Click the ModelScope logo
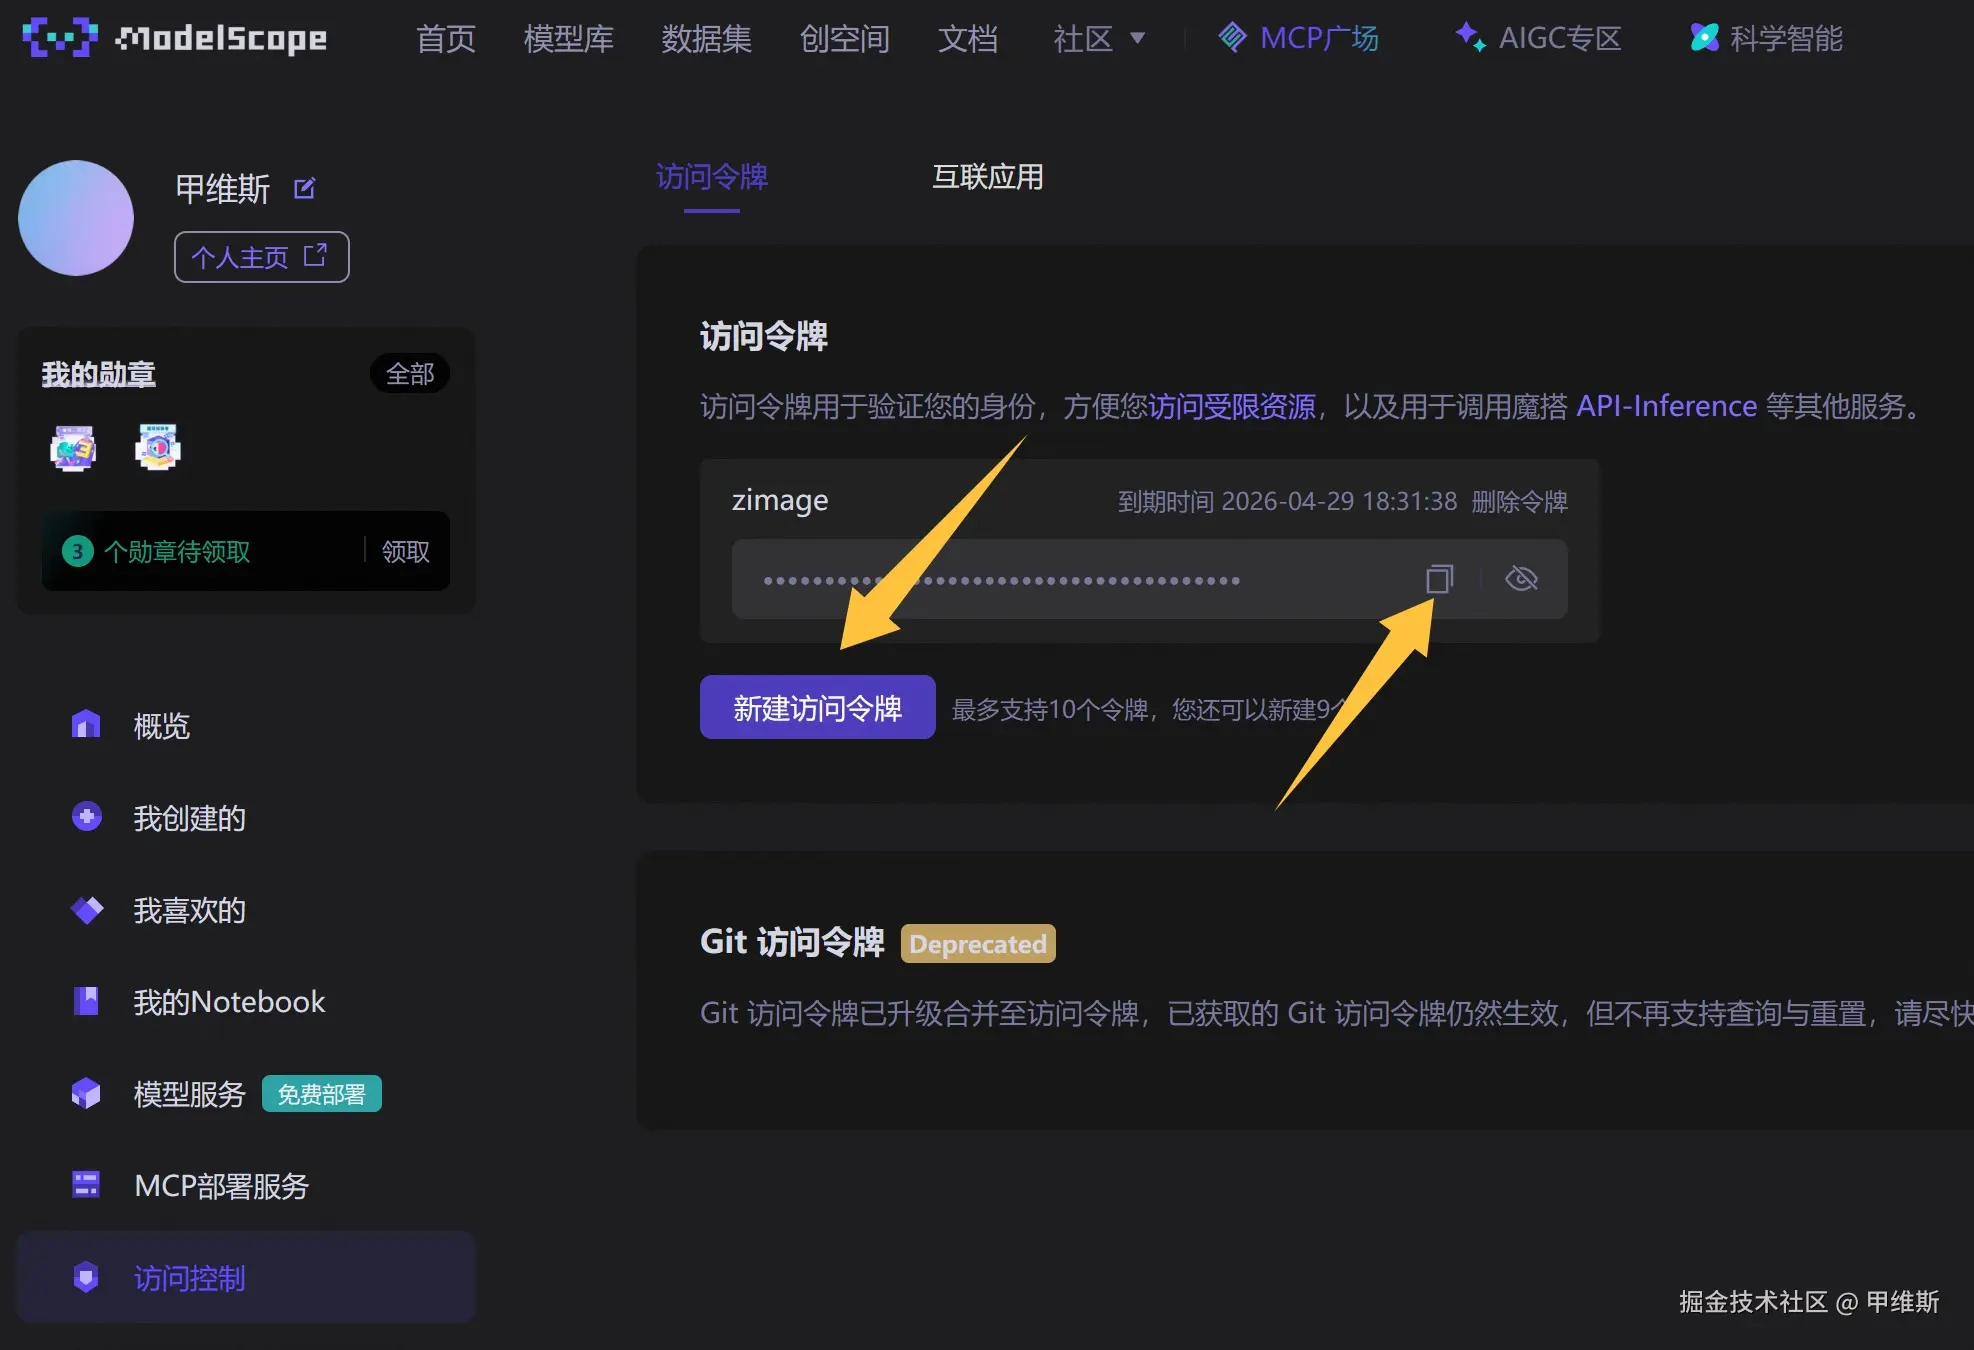The image size is (1974, 1350). coord(175,38)
